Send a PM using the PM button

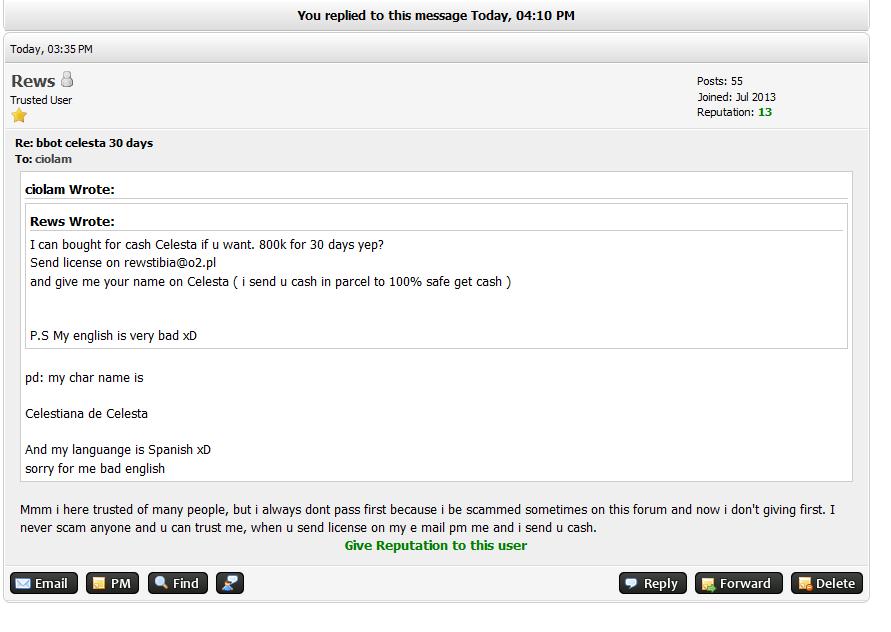(x=112, y=583)
